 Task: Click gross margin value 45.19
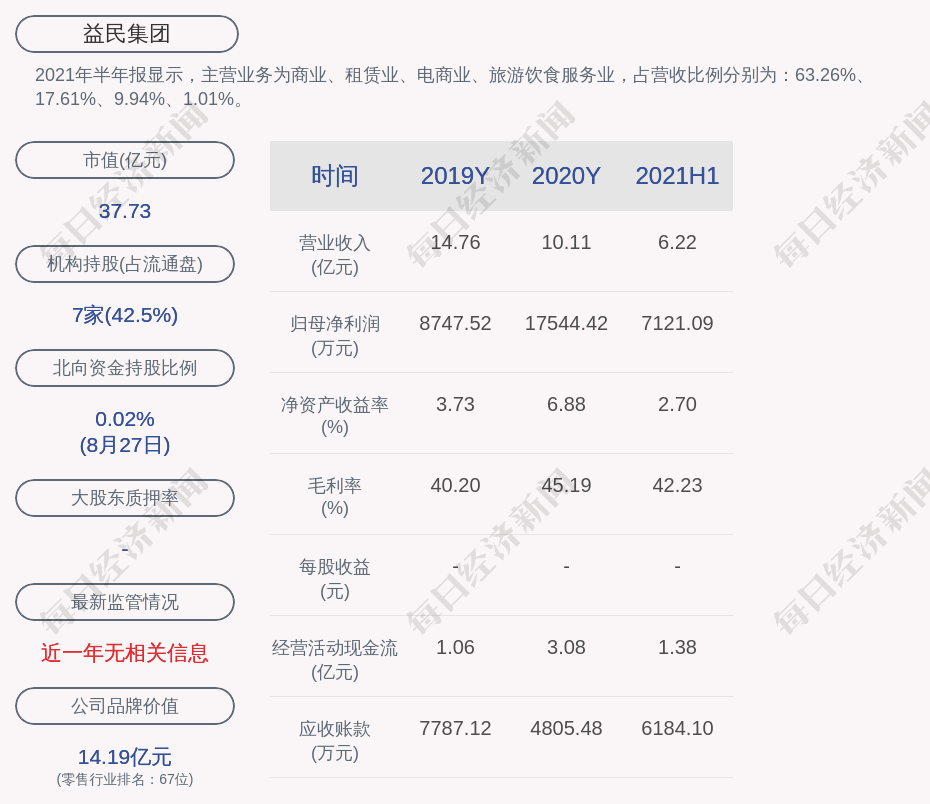566,486
